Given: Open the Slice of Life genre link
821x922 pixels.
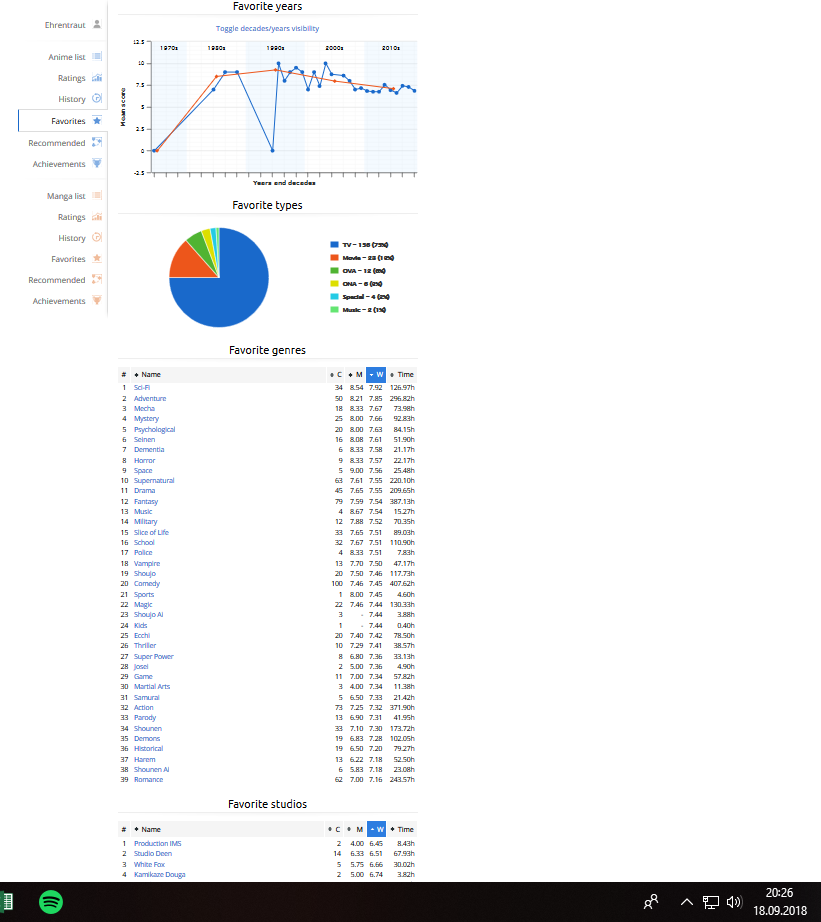Looking at the screenshot, I should tap(151, 532).
